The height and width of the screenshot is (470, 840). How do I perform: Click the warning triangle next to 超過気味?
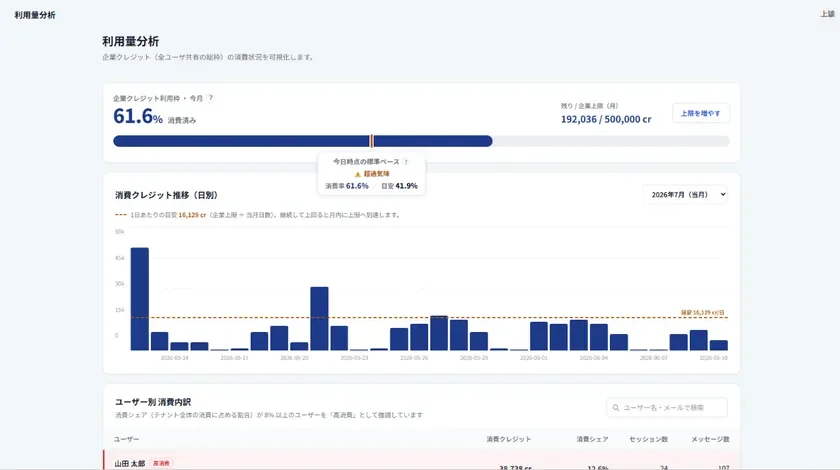tap(357, 174)
